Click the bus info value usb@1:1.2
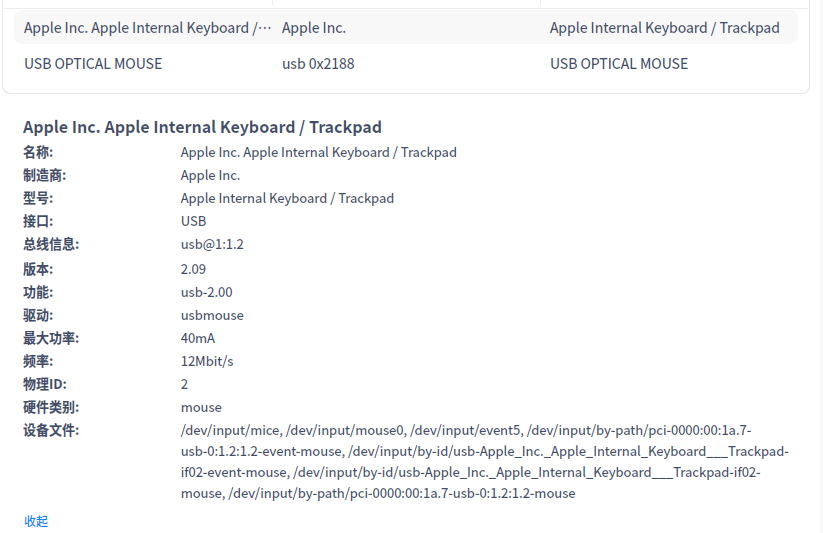823x533 pixels. point(212,244)
